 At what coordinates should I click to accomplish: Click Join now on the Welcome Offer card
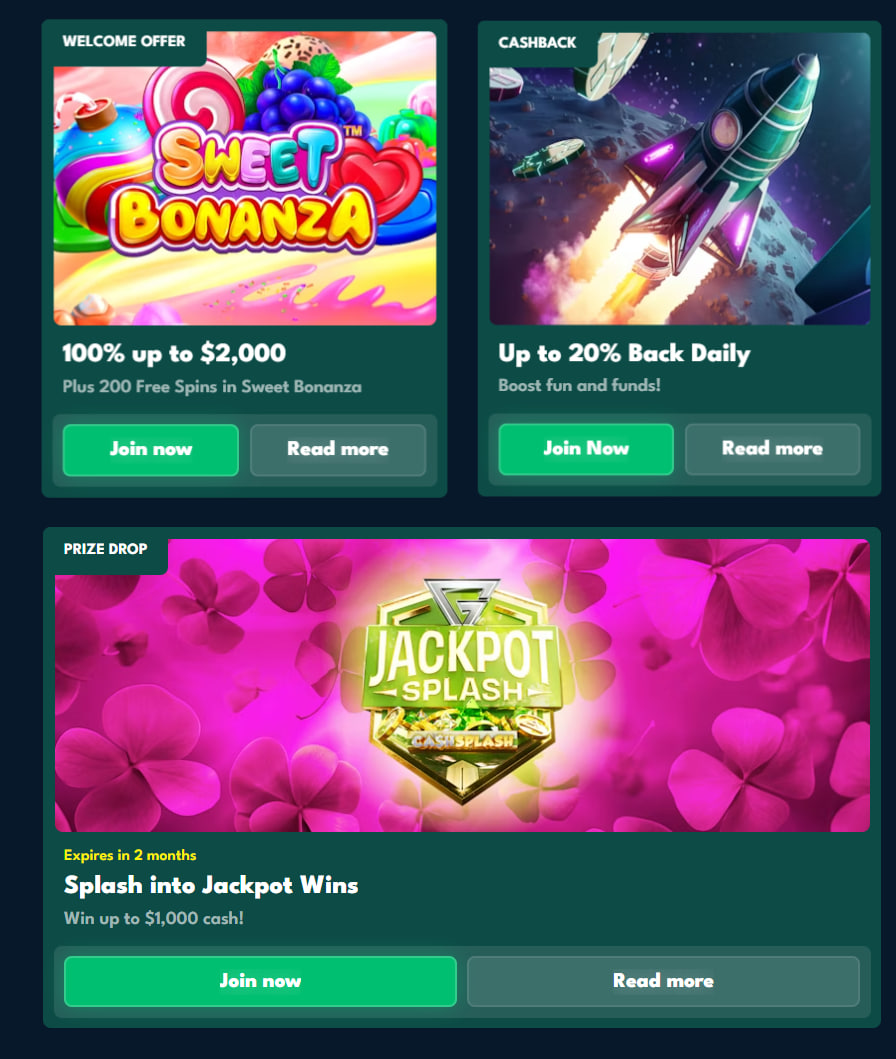click(150, 449)
